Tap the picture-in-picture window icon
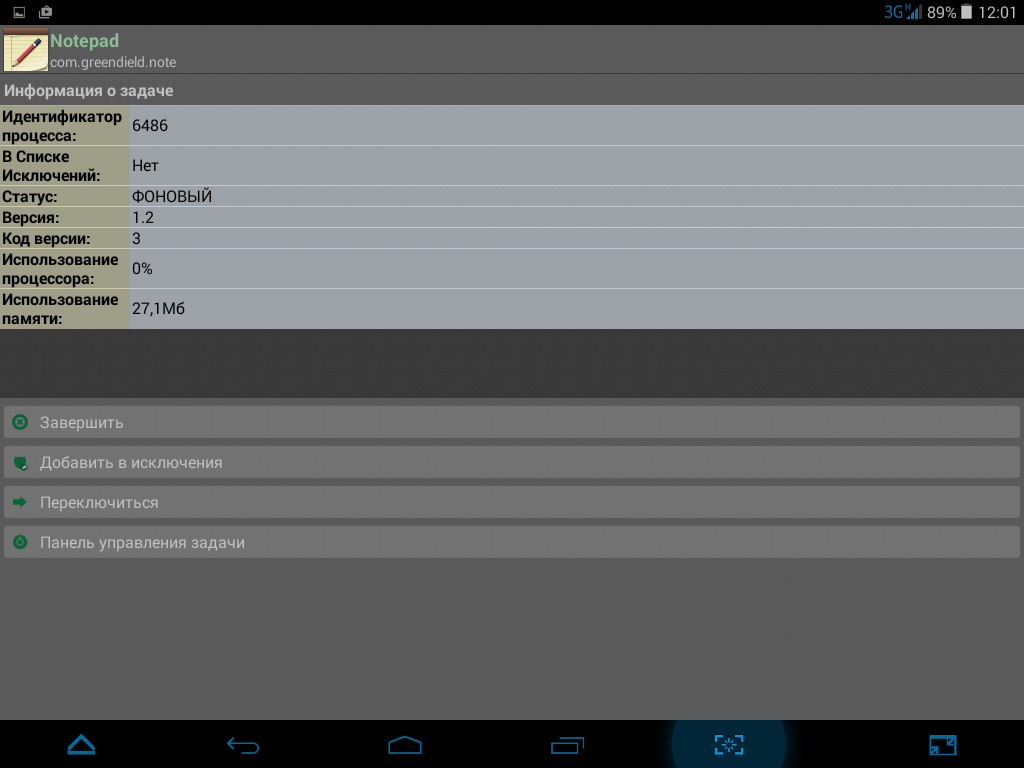This screenshot has width=1024, height=768. pyautogui.click(x=942, y=745)
